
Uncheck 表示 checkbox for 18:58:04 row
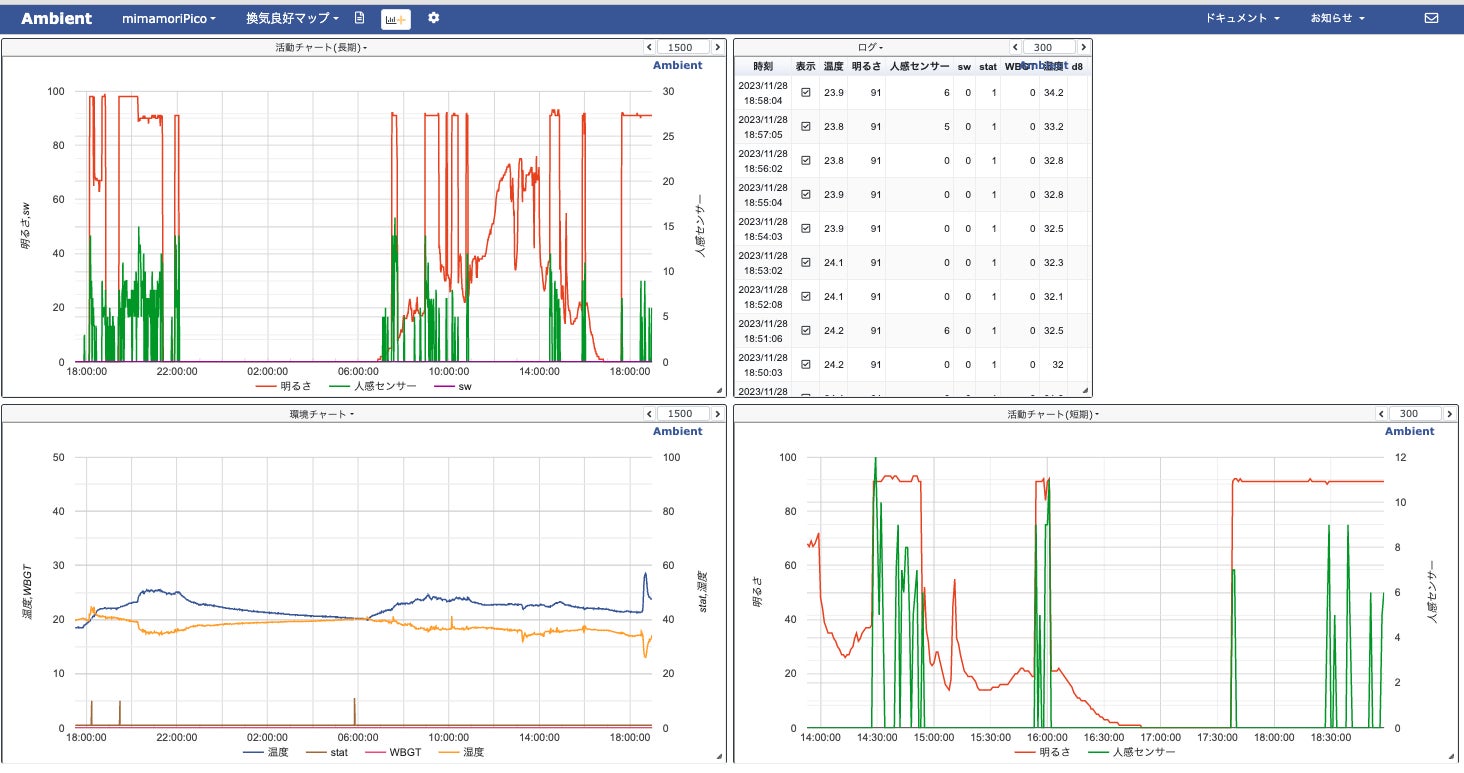pyautogui.click(x=805, y=93)
